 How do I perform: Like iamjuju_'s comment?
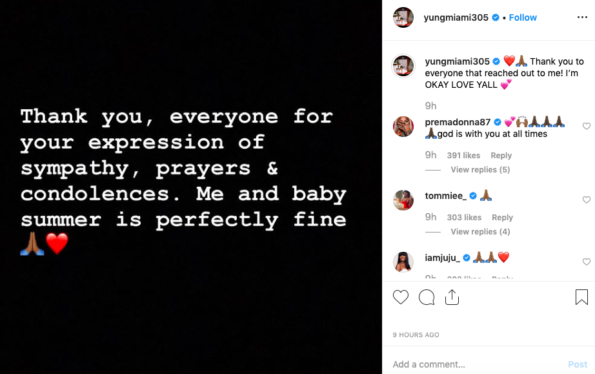click(586, 261)
